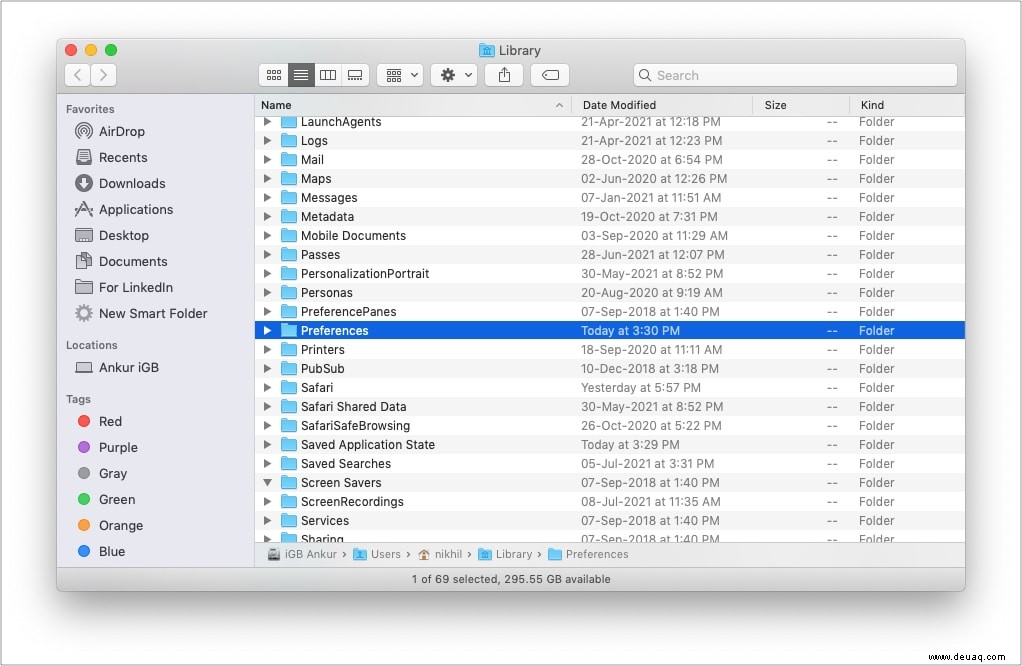
Task: Click the Library folder title icon
Action: [x=486, y=50]
